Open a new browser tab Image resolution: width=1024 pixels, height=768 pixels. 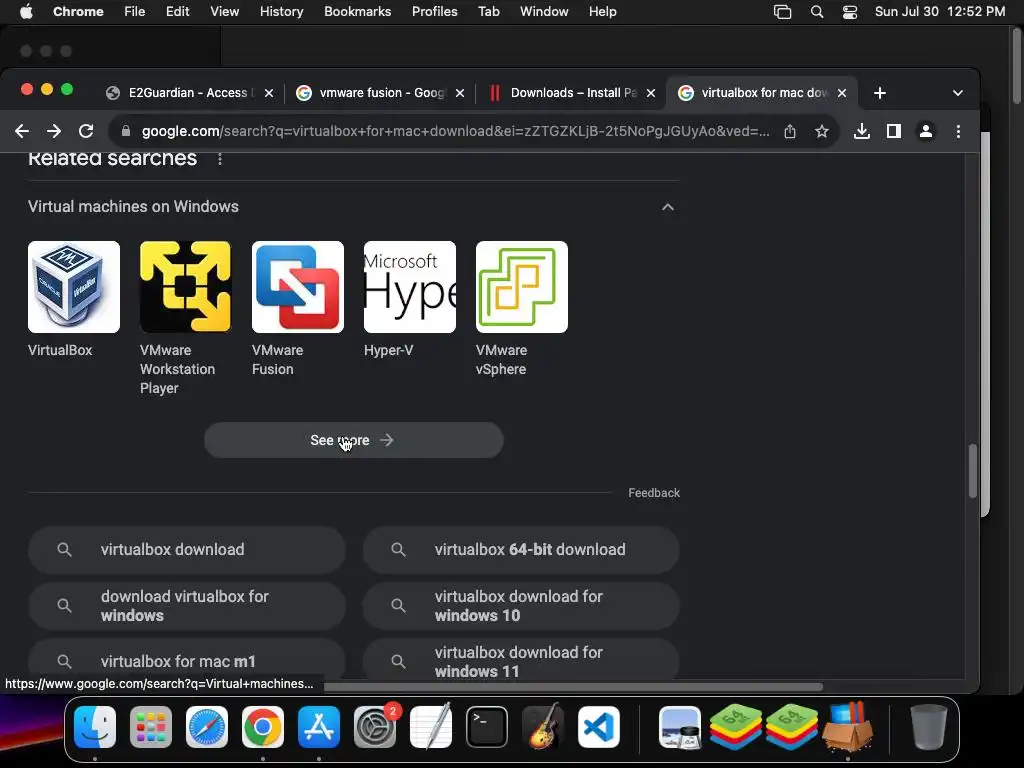click(x=880, y=93)
